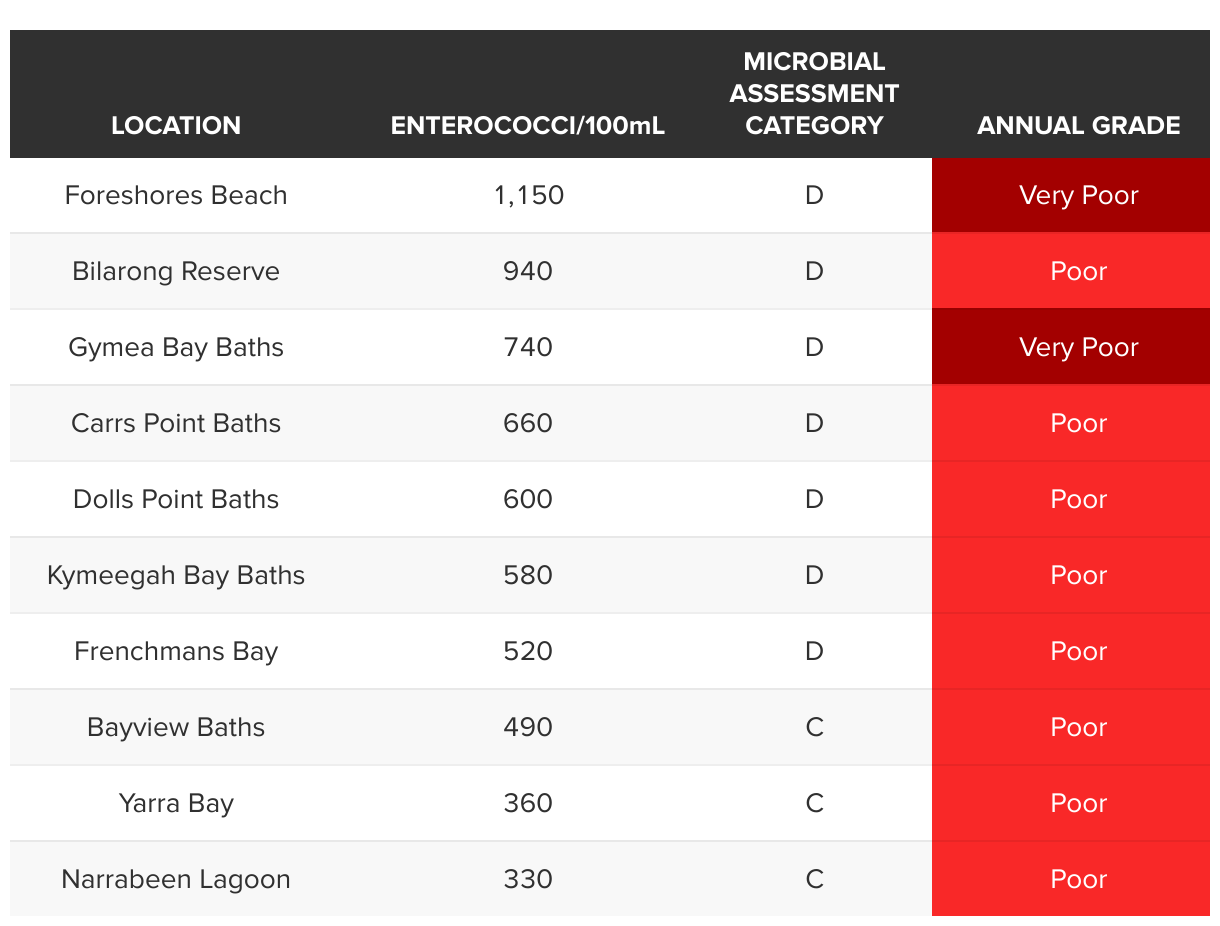1220x926 pixels.
Task: Click the ANNUAL GRADE column header
Action: 1078,125
